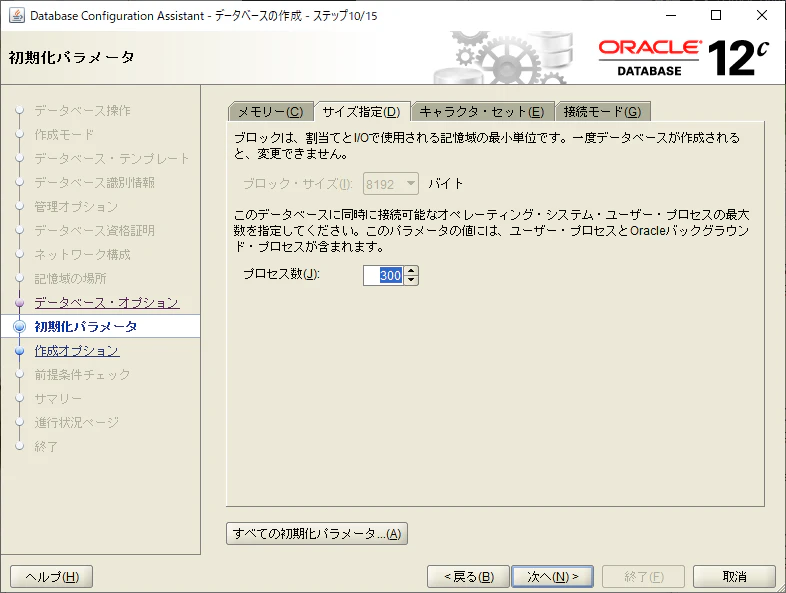Click the 進行状況ページ step text

click(77, 423)
